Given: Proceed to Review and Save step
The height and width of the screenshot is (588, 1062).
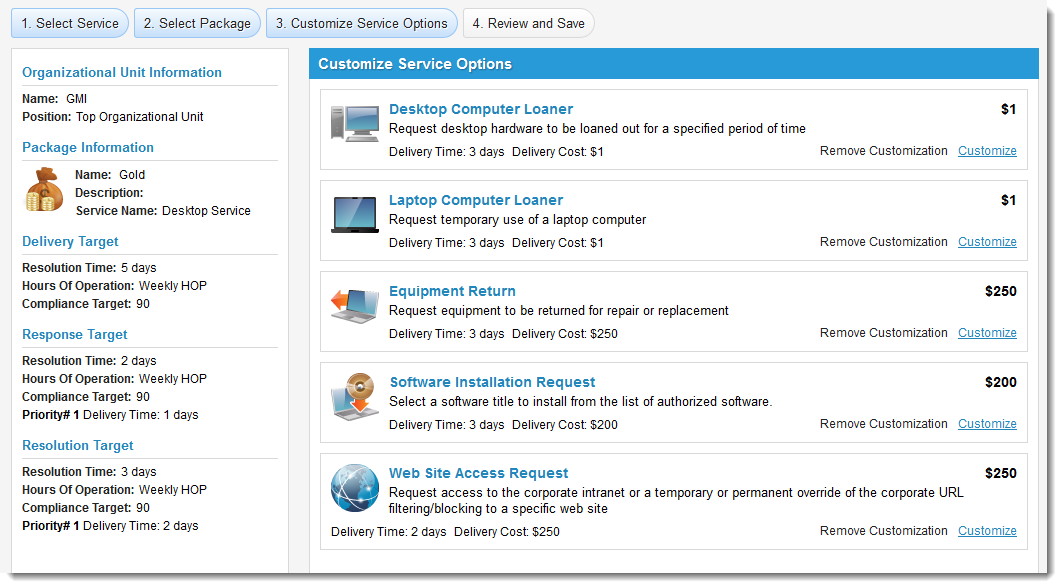Looking at the screenshot, I should (x=528, y=23).
